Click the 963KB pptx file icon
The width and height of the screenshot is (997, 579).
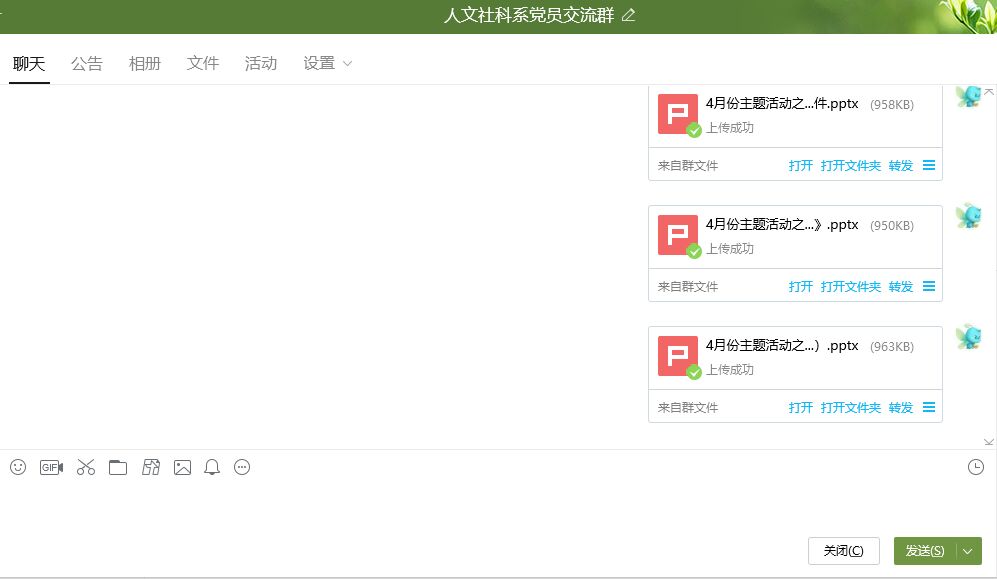click(x=678, y=356)
